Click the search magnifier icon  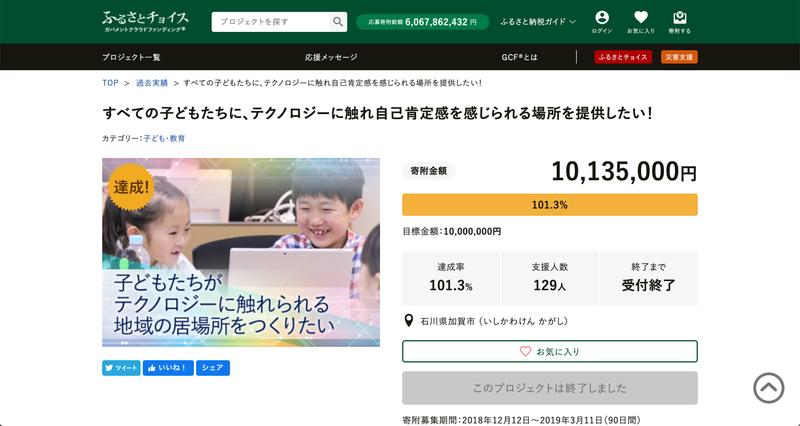[337, 21]
